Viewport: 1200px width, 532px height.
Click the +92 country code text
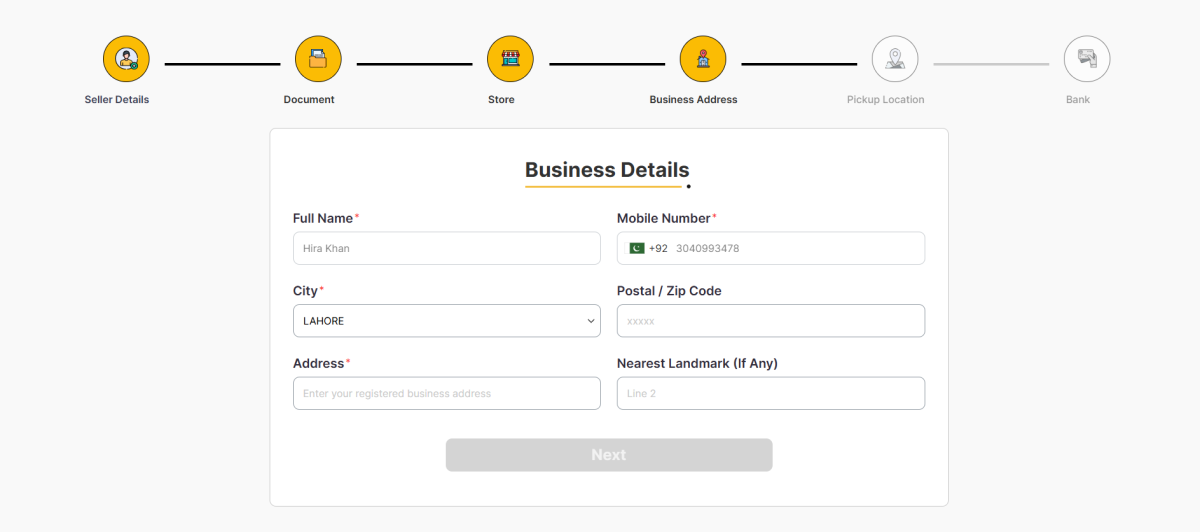(x=658, y=248)
